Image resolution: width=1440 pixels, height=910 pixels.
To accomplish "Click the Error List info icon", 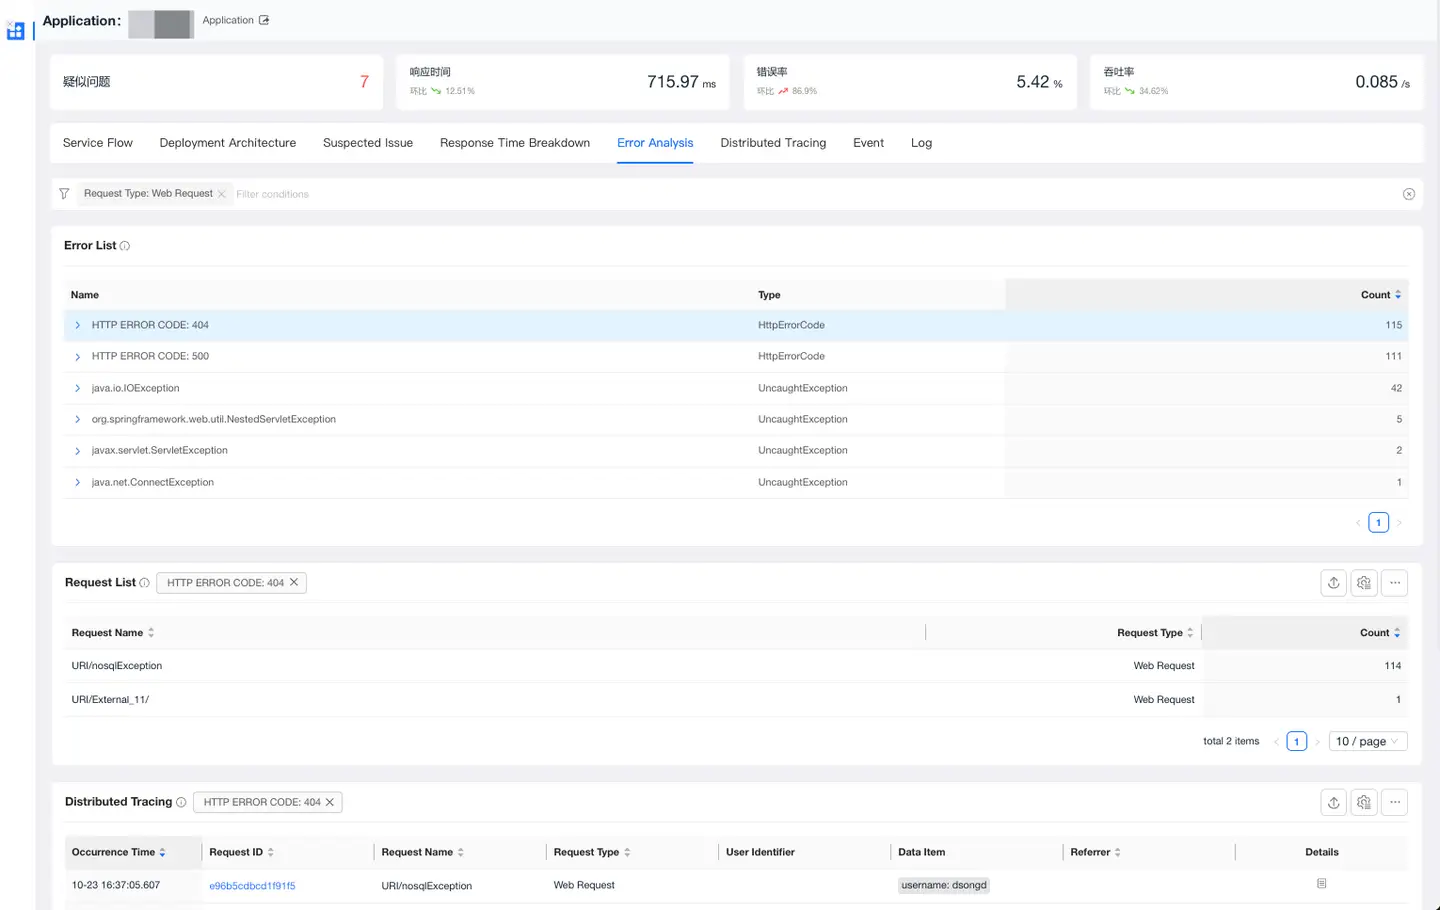I will point(125,246).
